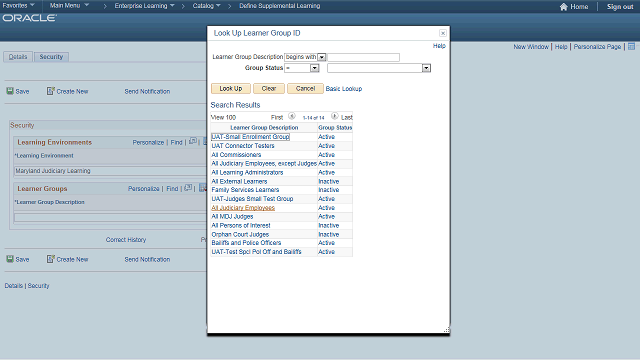Open Catalog breadcrumb menu
The height and width of the screenshot is (360, 640).
coord(206,6)
